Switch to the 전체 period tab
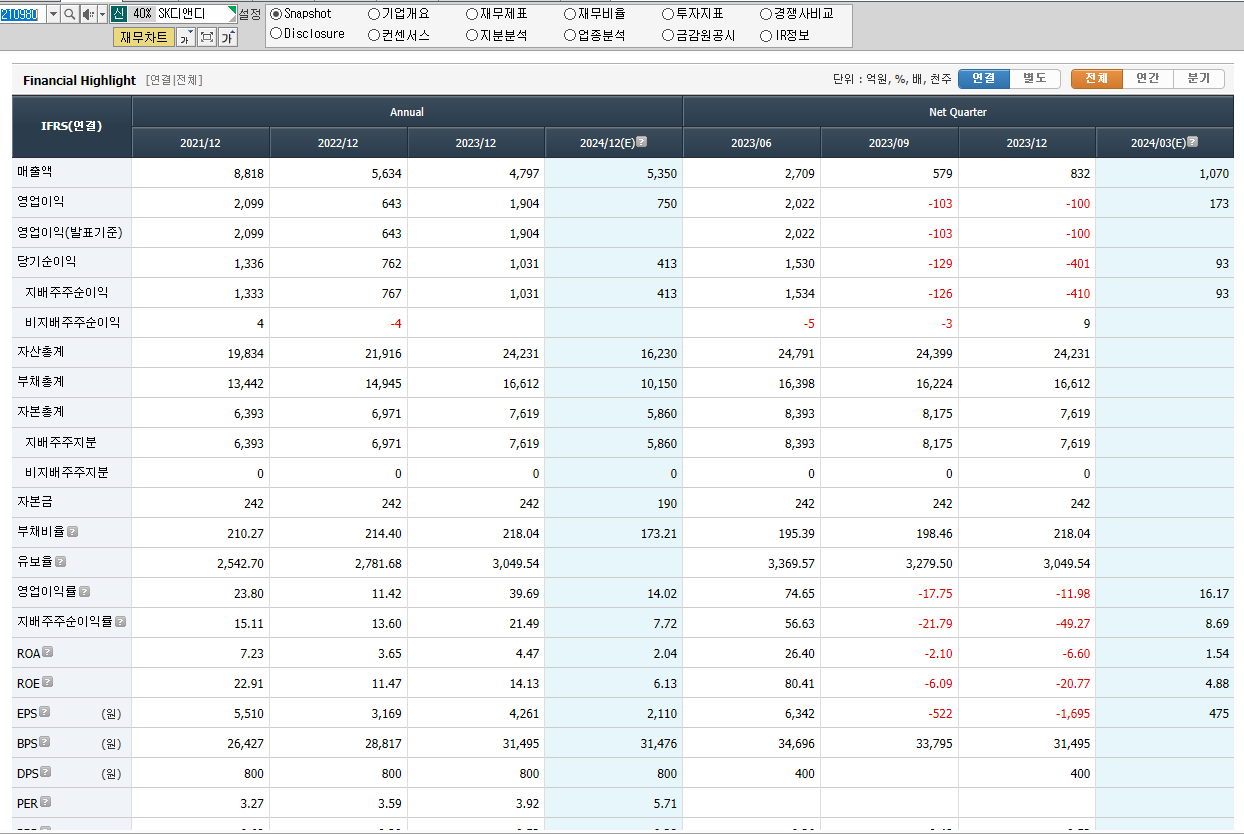Screen dimensions: 1244x834 tap(1097, 79)
